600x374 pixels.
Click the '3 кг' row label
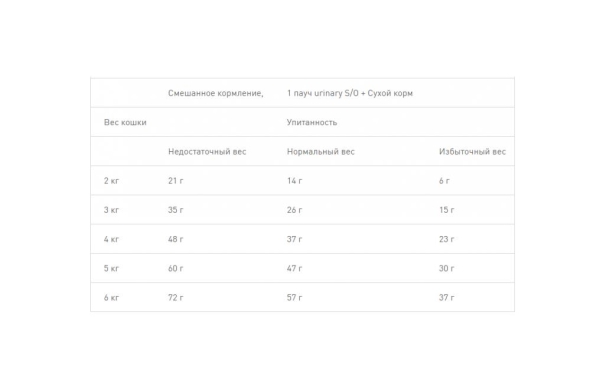[111, 210]
